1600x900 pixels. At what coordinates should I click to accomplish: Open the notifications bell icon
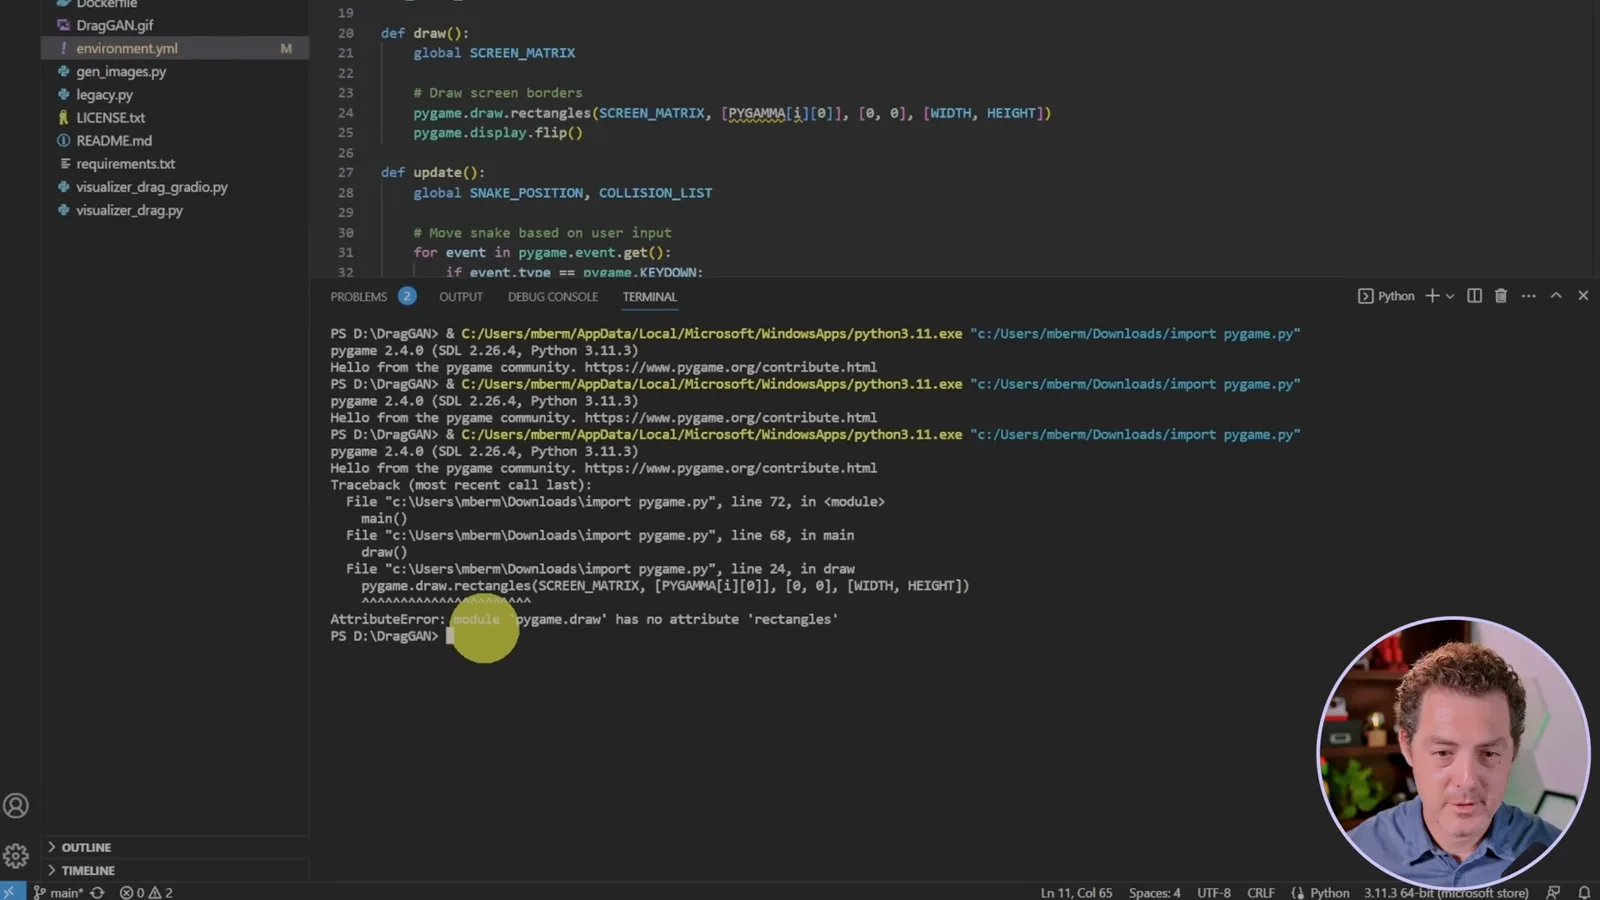[1584, 892]
